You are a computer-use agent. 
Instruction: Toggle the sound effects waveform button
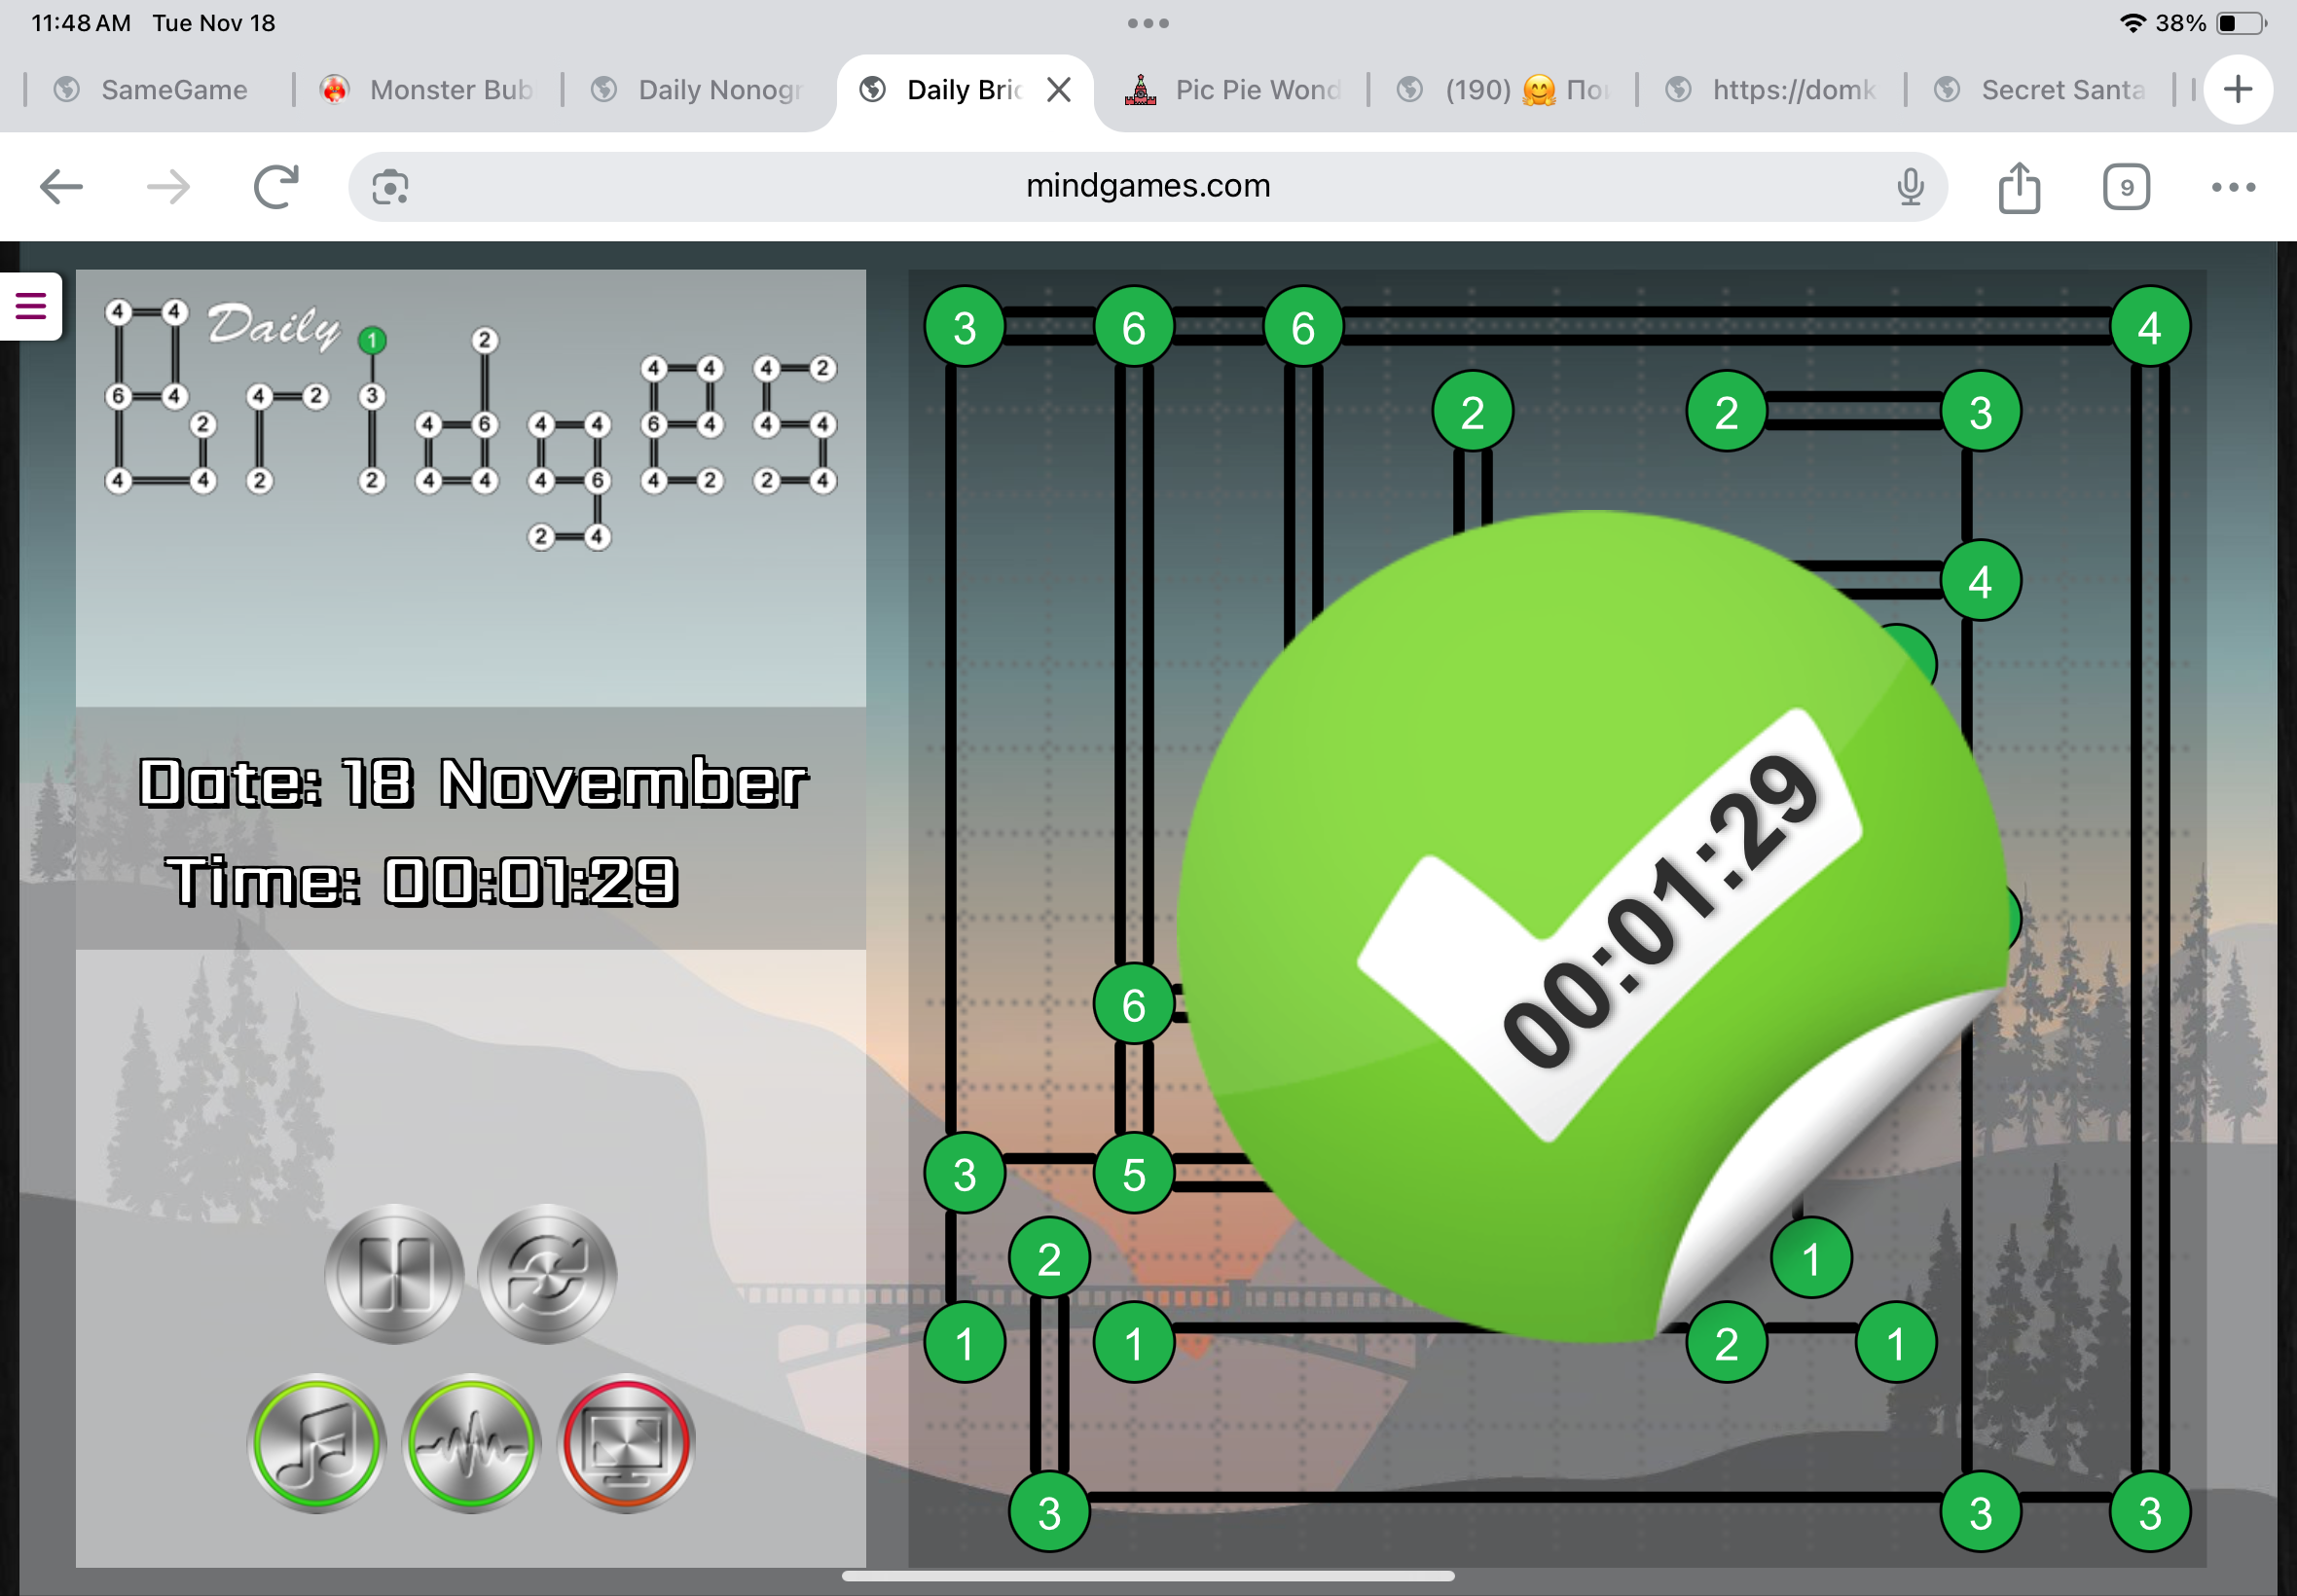tap(471, 1442)
